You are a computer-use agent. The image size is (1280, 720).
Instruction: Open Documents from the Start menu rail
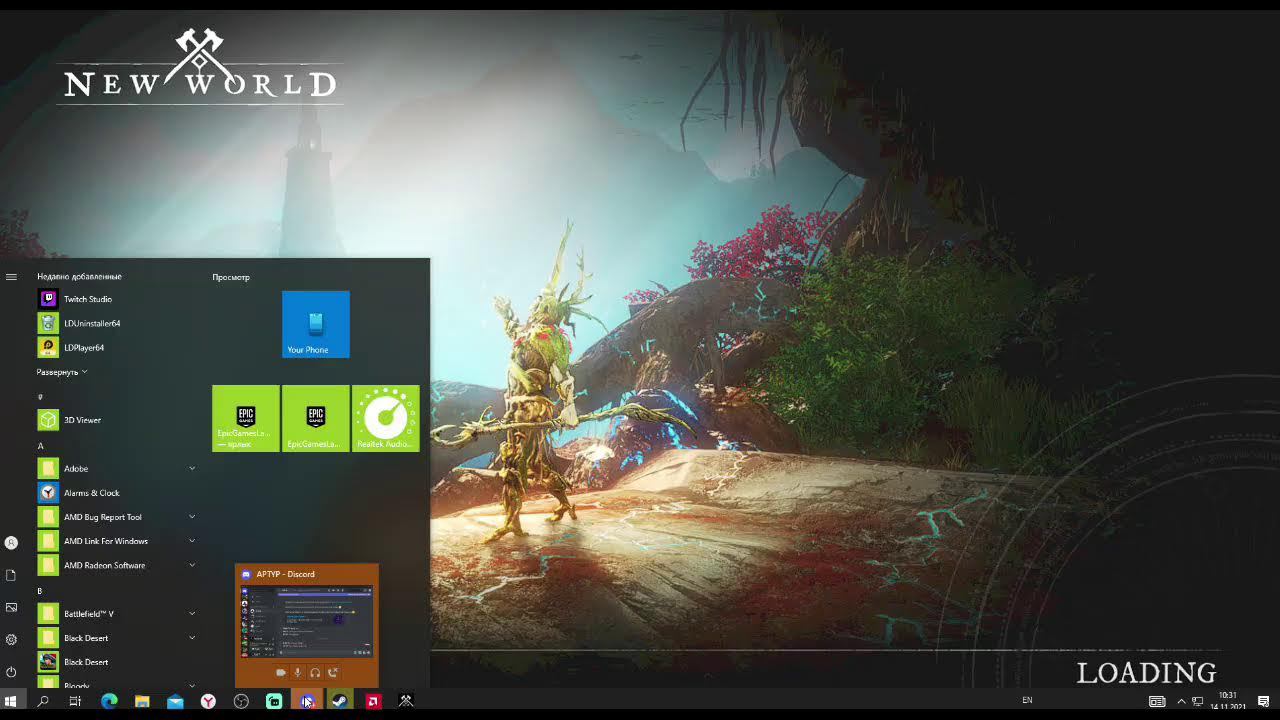pos(11,575)
